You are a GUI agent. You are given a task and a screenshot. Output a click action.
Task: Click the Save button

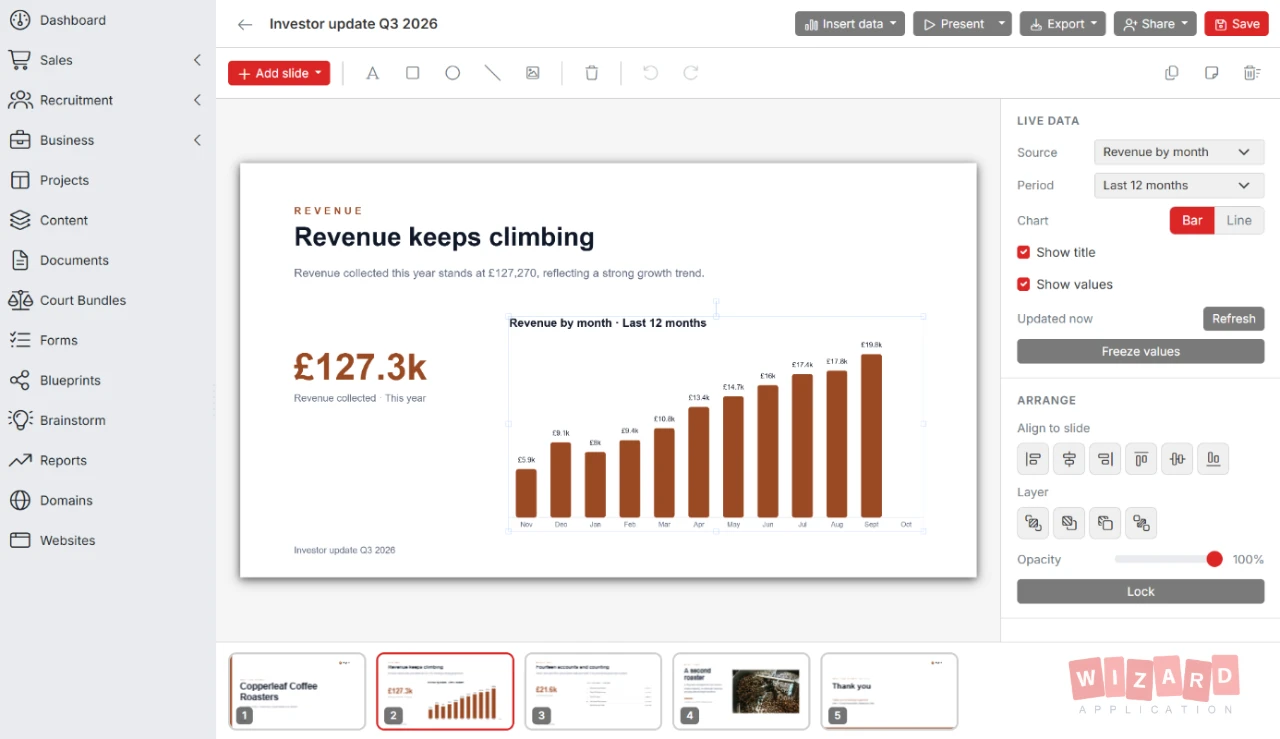coord(1236,24)
